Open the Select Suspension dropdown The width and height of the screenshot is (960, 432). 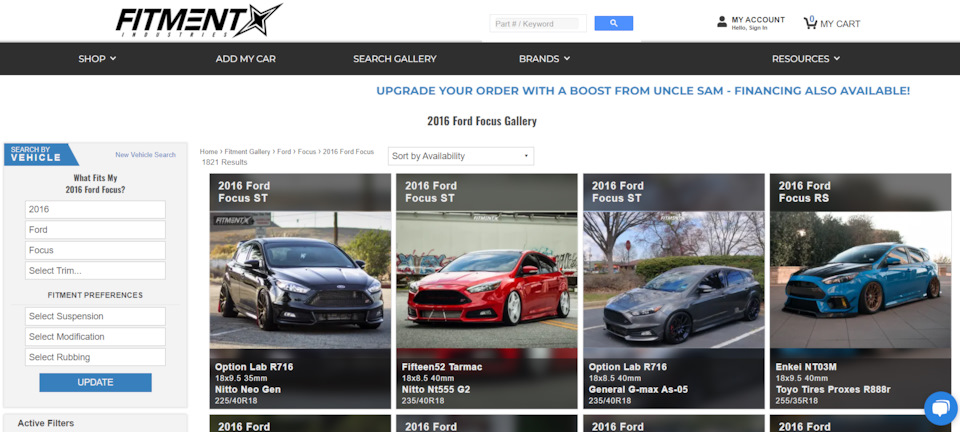click(x=96, y=316)
